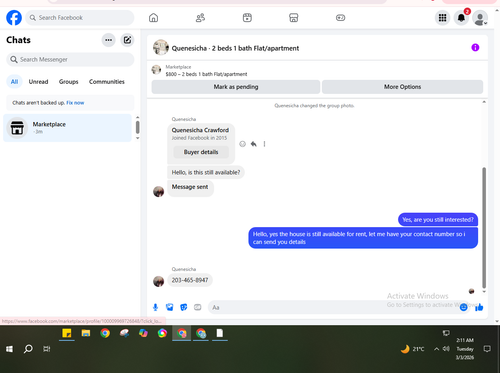
Task: Open the grid Menu icon
Action: pos(442,18)
